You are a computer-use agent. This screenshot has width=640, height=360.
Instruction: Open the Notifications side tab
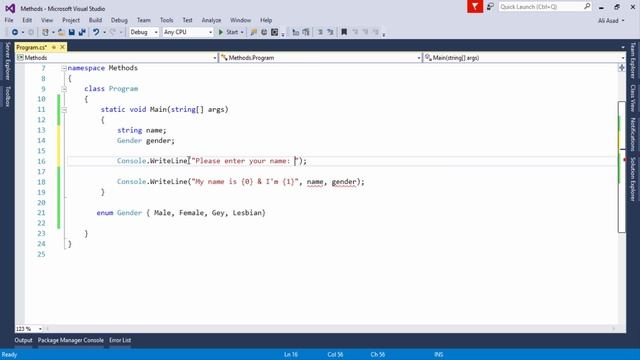click(x=633, y=134)
